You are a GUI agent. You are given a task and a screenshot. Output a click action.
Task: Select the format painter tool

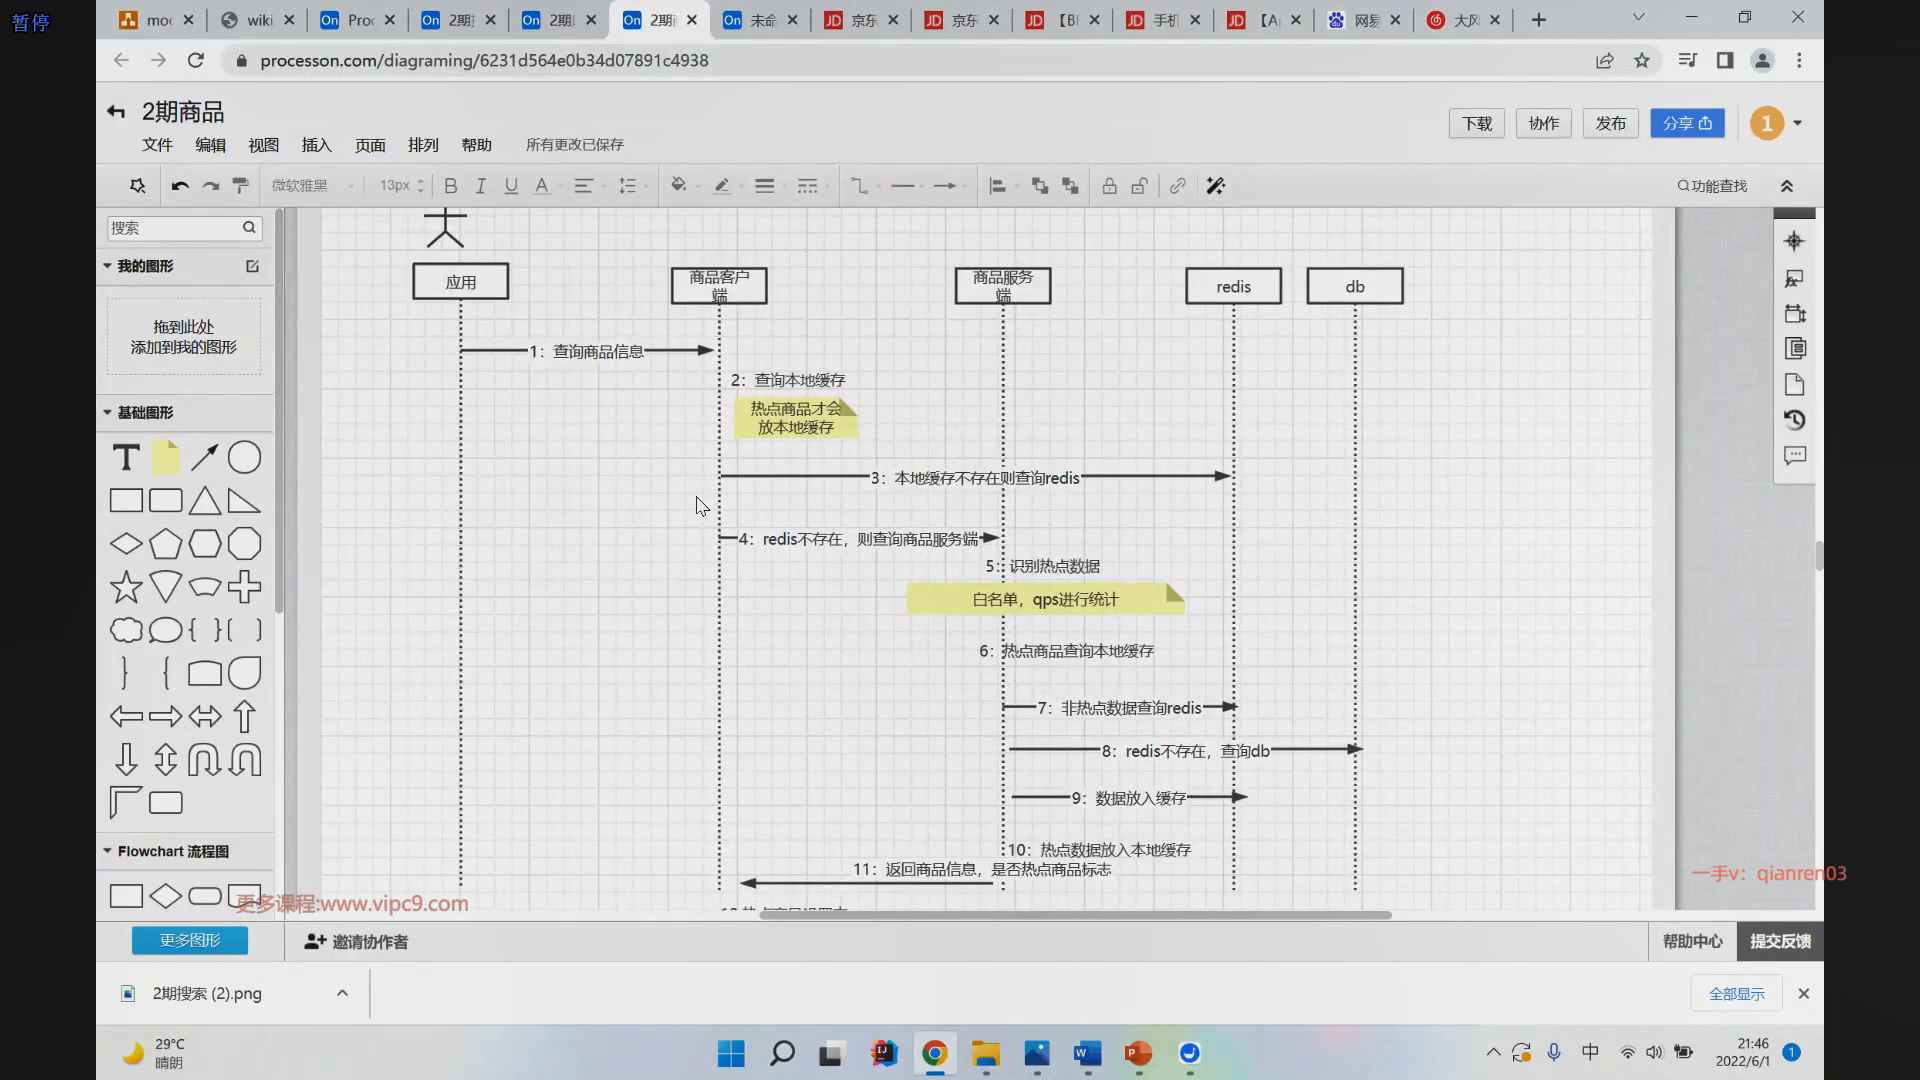240,186
